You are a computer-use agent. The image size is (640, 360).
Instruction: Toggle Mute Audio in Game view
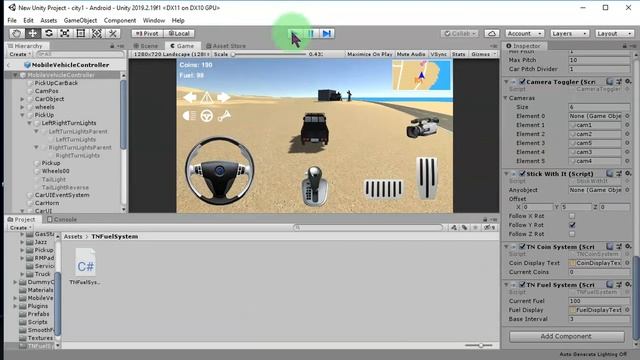click(411, 54)
